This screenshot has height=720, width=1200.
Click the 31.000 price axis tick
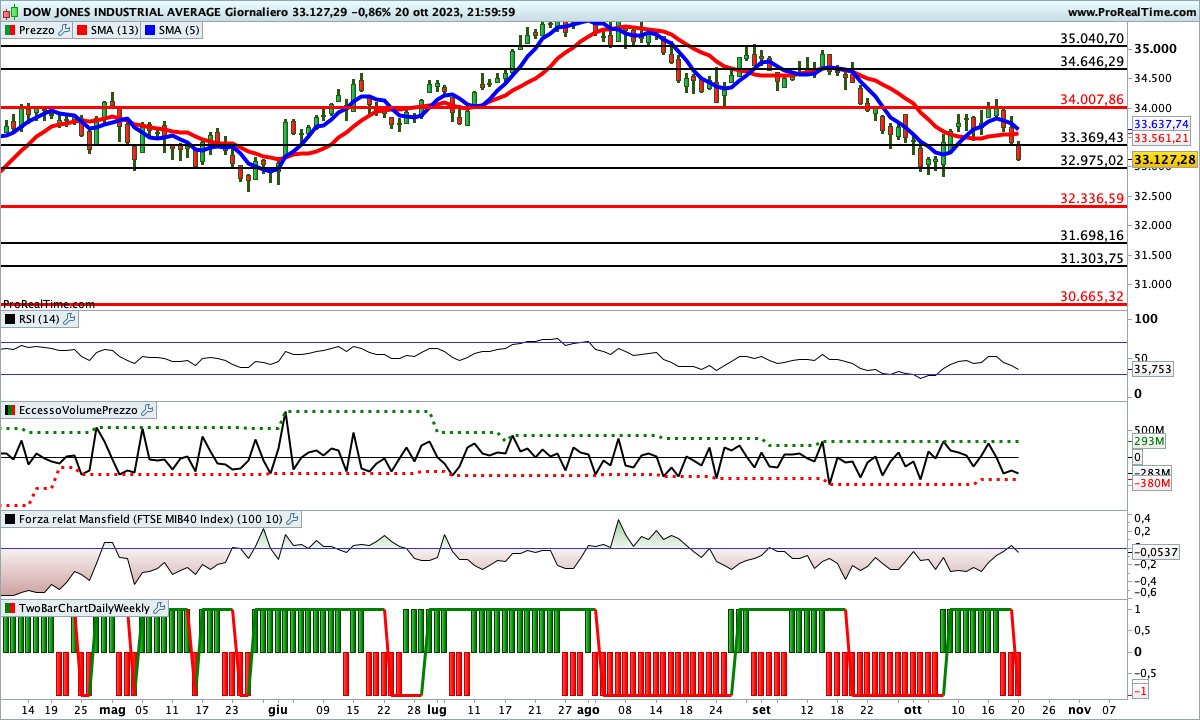(1155, 284)
